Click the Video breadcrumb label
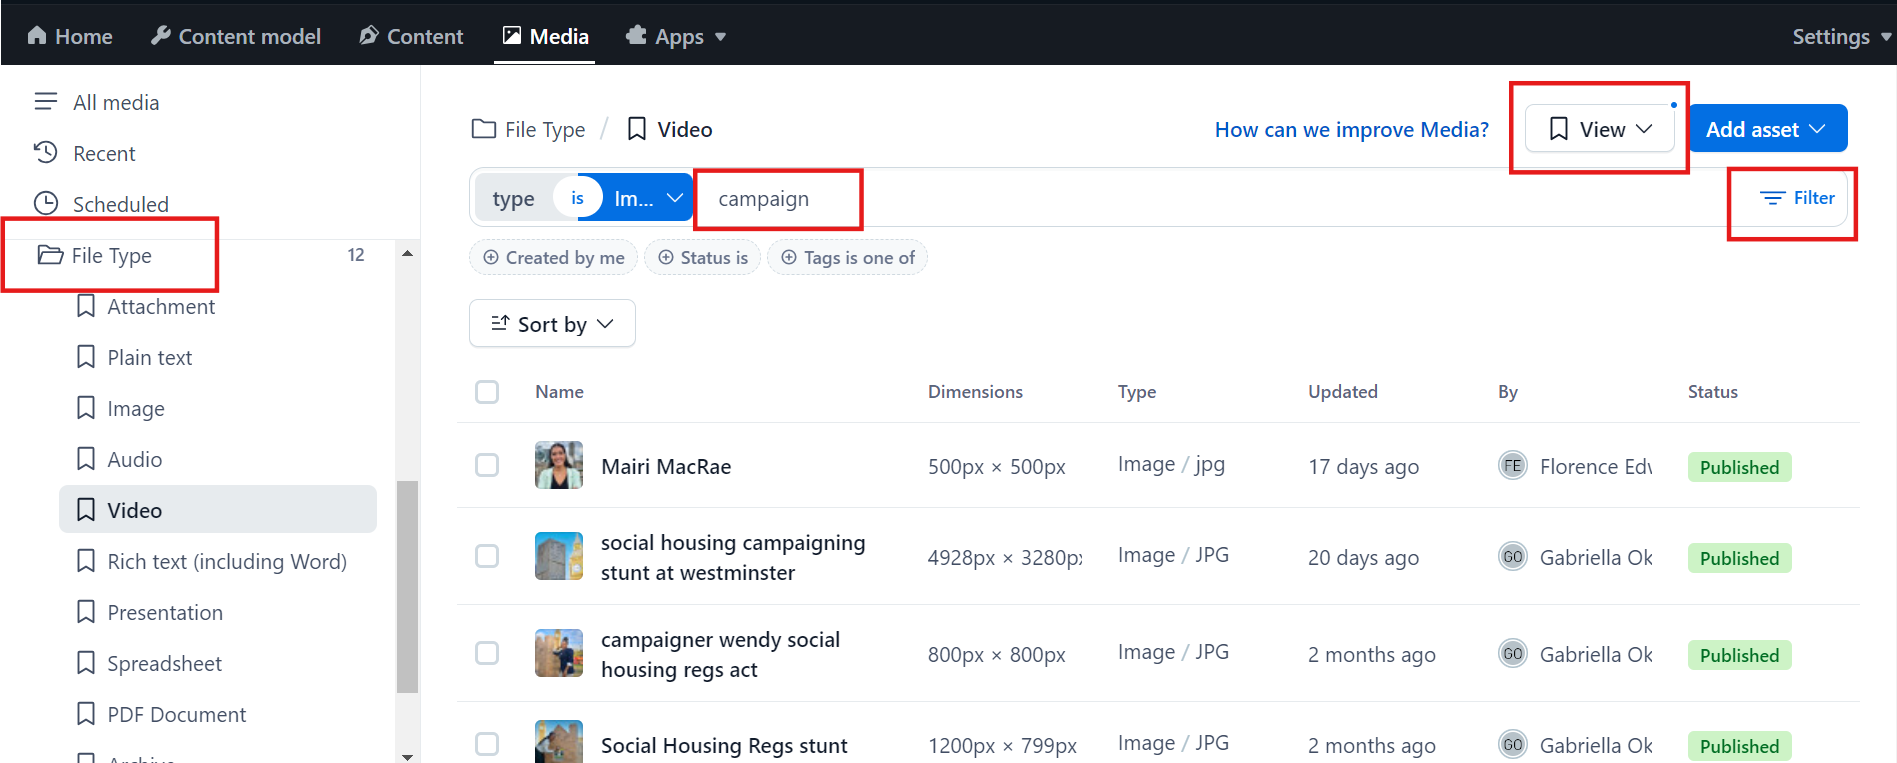Image resolution: width=1897 pixels, height=763 pixels. 669,129
